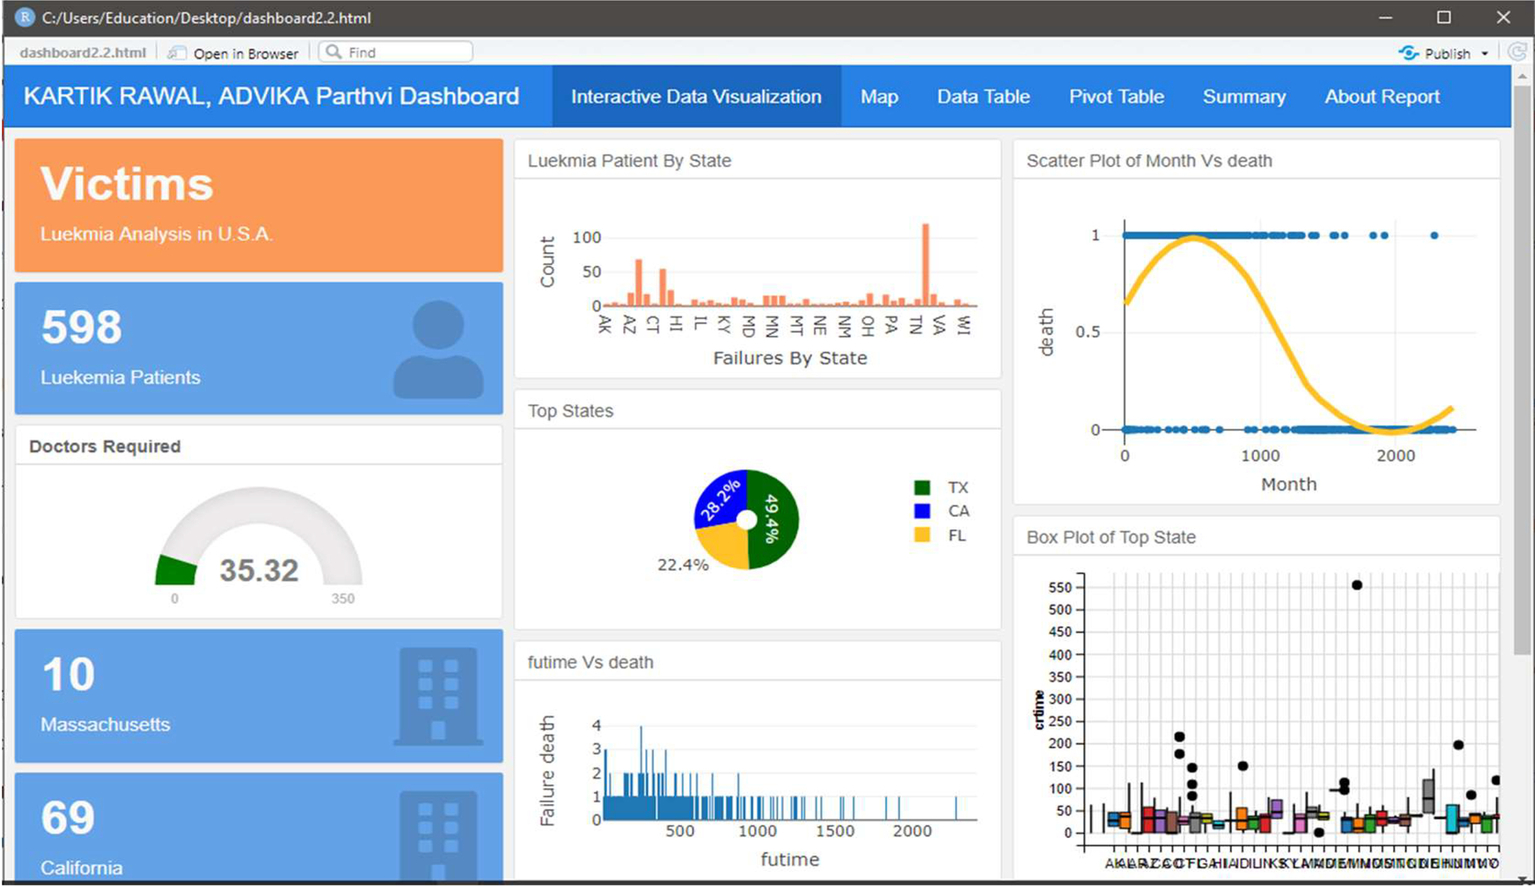The height and width of the screenshot is (886, 1535).
Task: Click the 49.4% green pie slice
Action: tap(776, 520)
